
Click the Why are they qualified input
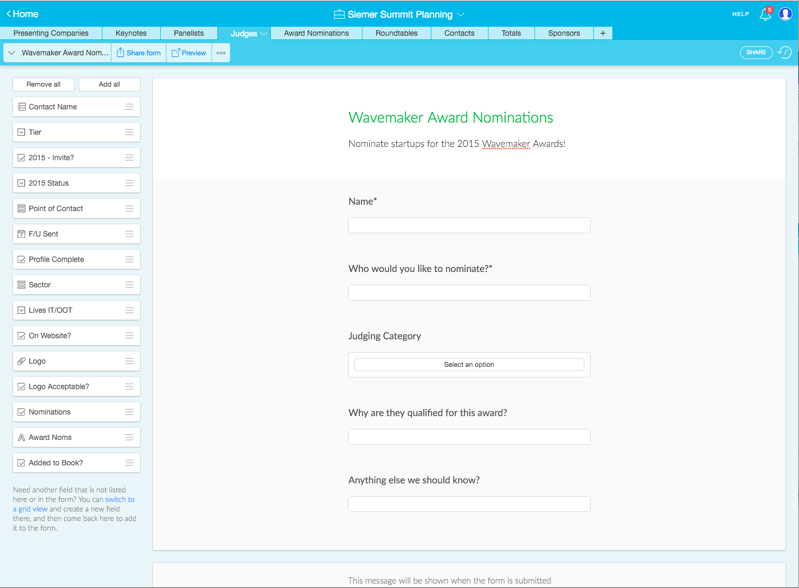click(469, 437)
